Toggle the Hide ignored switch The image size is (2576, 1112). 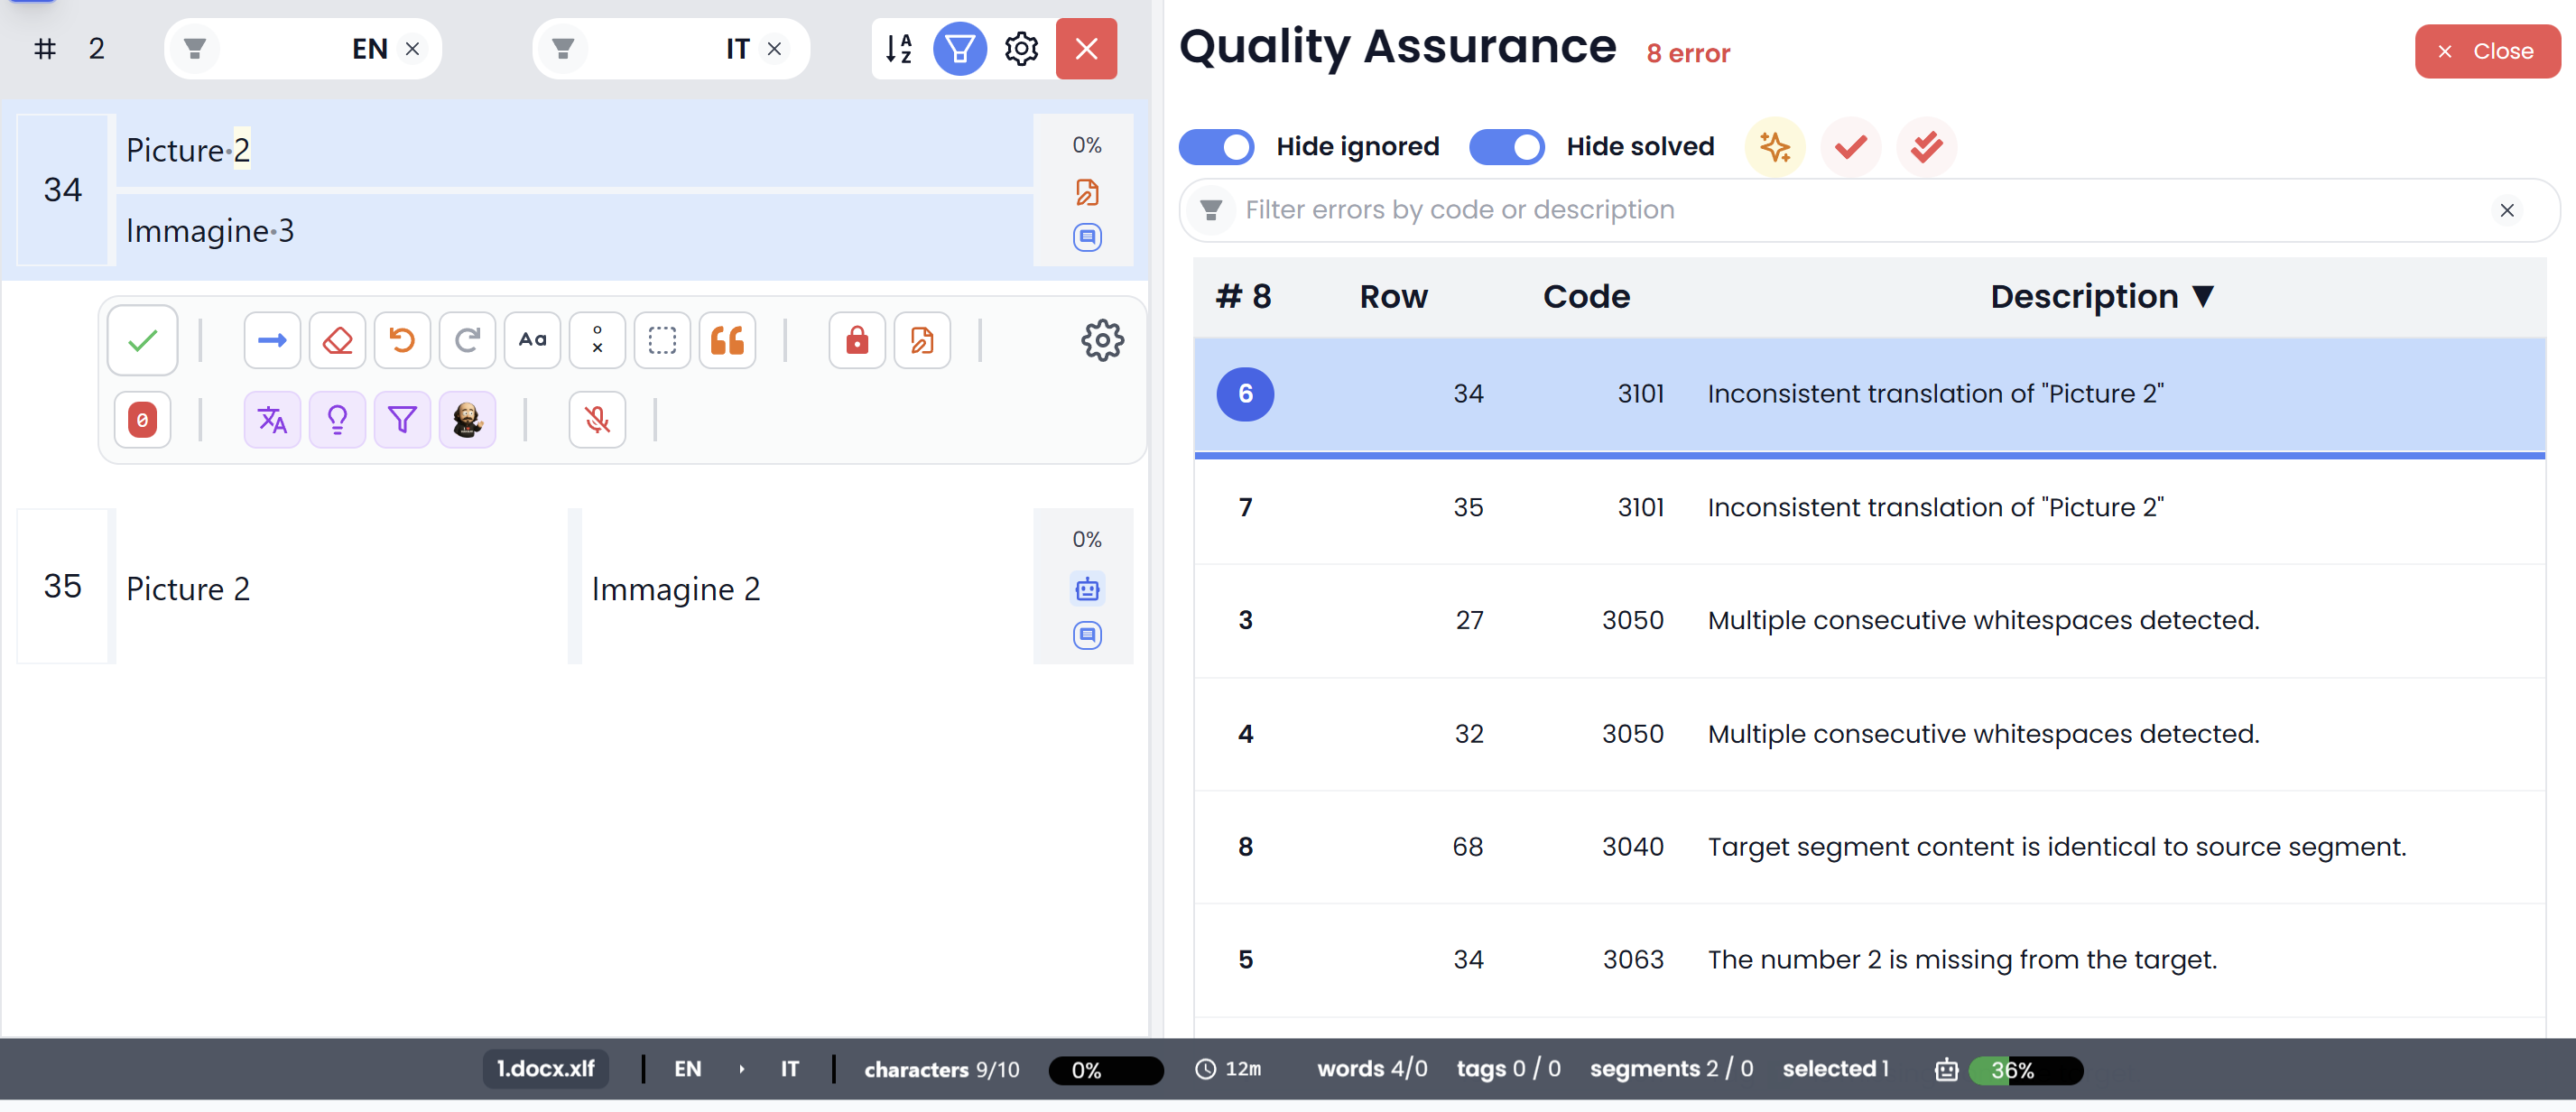pos(1216,147)
